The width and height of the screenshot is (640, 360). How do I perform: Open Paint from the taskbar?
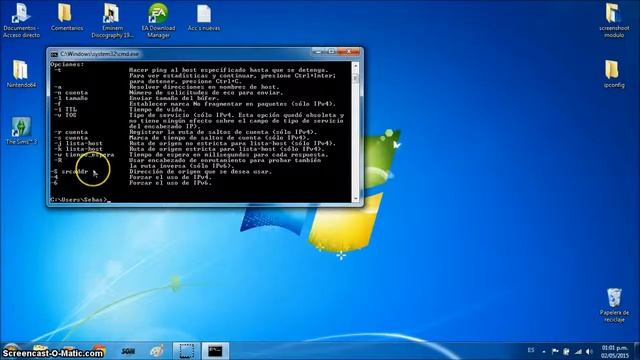click(x=157, y=351)
